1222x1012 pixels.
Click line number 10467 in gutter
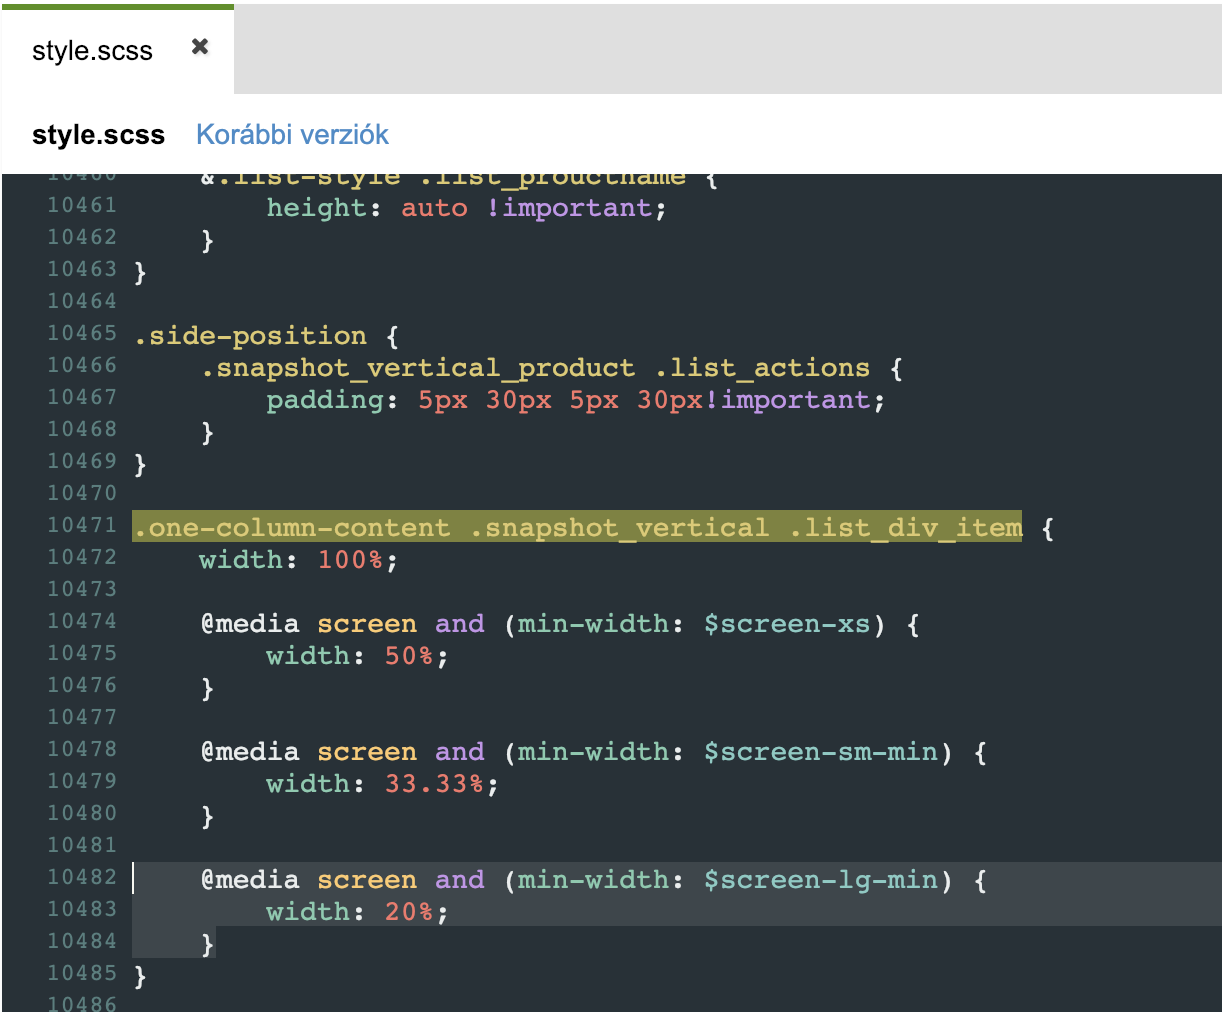pos(82,397)
